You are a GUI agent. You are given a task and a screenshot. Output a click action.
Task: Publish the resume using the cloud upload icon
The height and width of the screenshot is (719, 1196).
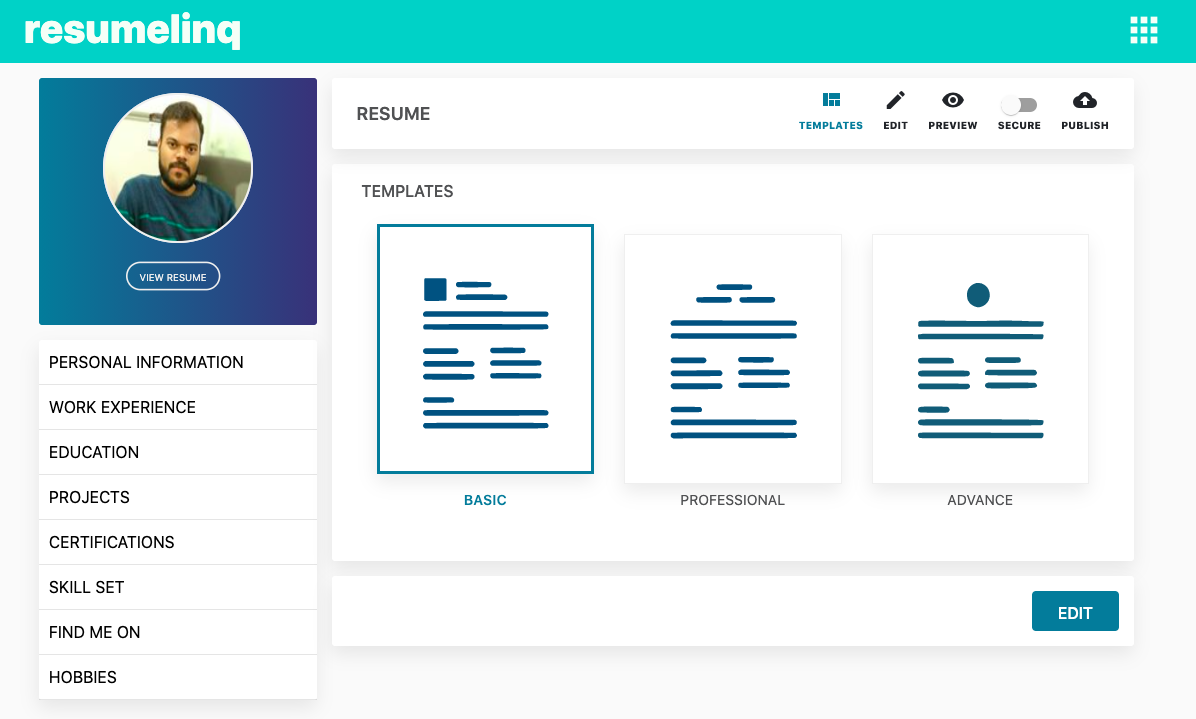pos(1084,99)
